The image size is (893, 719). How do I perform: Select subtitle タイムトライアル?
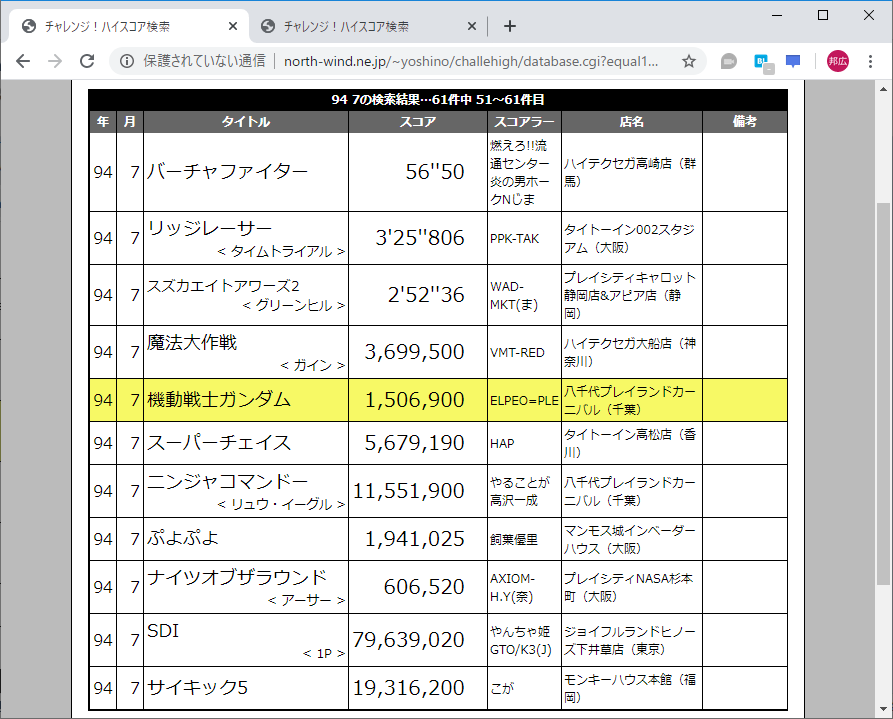281,251
